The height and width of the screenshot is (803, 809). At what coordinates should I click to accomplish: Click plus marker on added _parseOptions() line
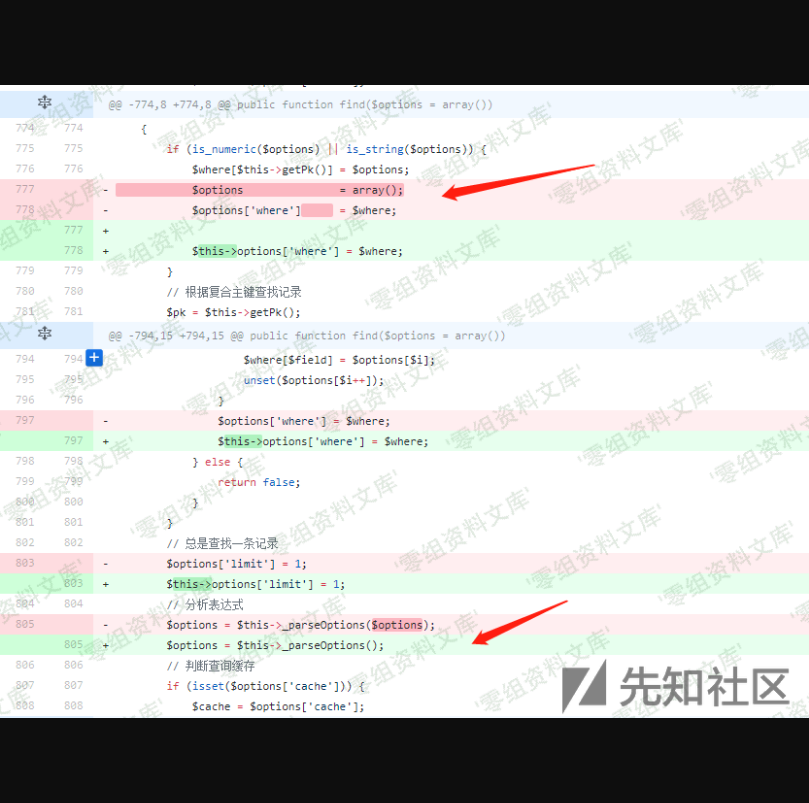[x=106, y=645]
